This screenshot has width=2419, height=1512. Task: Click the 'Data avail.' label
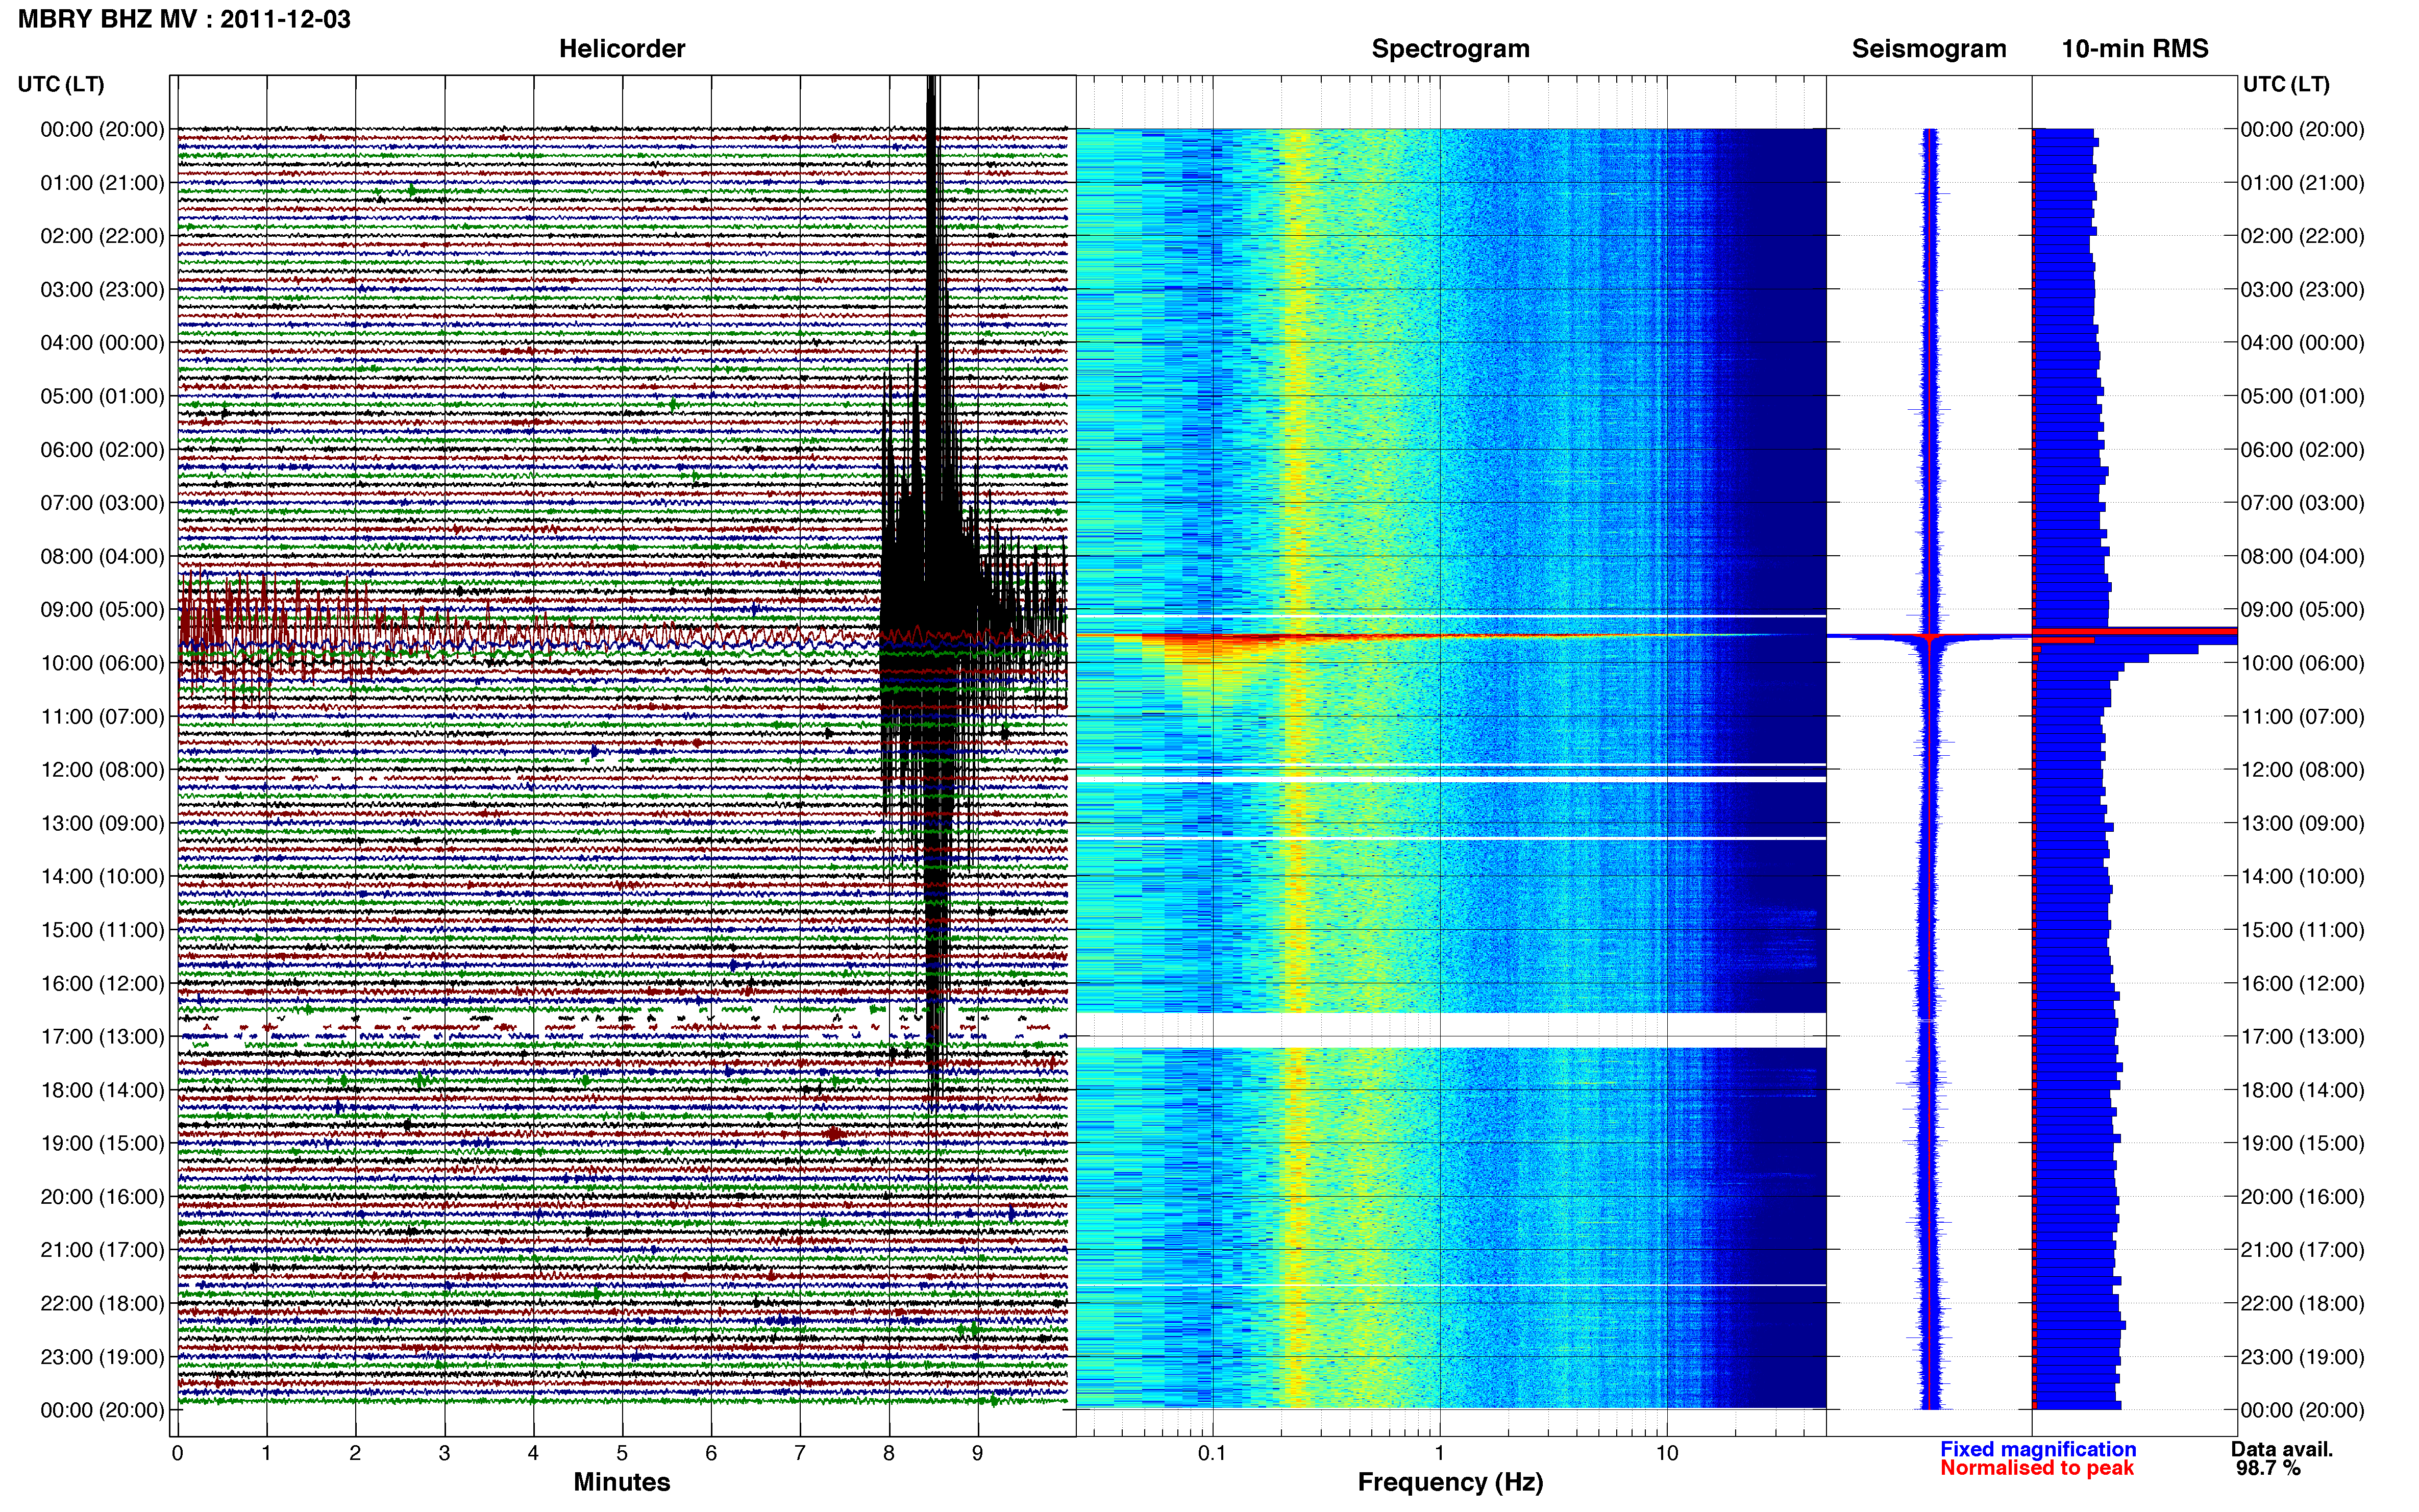[x=2282, y=1449]
